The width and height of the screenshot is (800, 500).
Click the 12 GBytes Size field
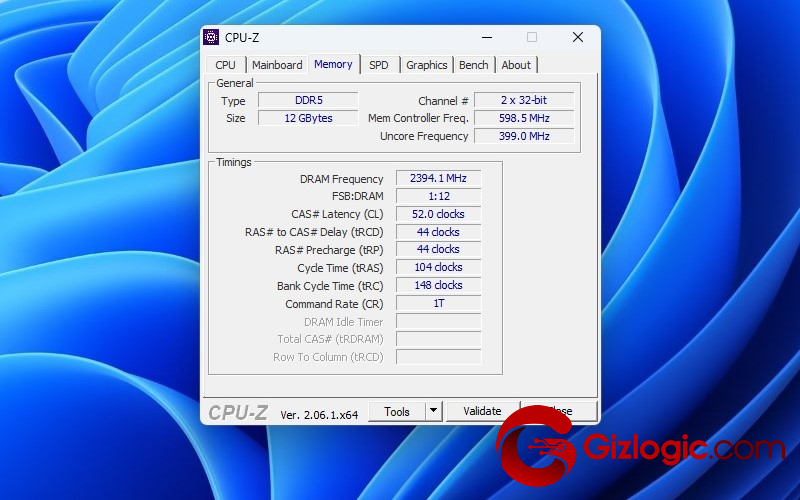click(x=307, y=118)
